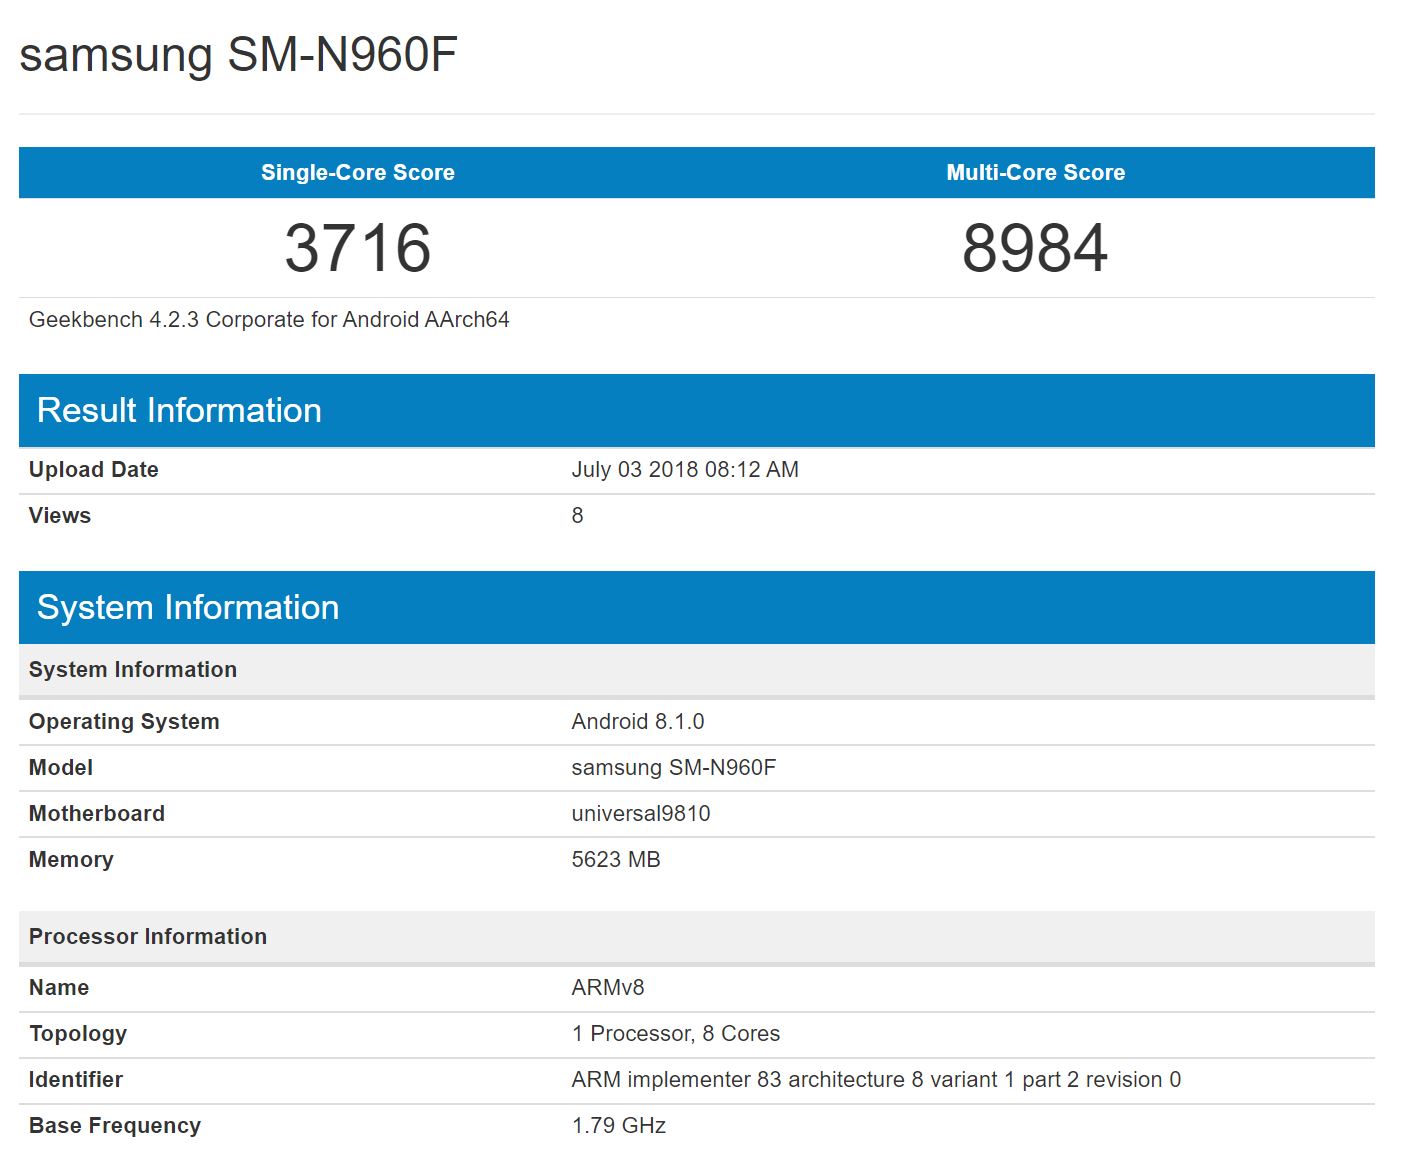Click the multi-core score value 8984
The width and height of the screenshot is (1407, 1153).
tap(1035, 248)
